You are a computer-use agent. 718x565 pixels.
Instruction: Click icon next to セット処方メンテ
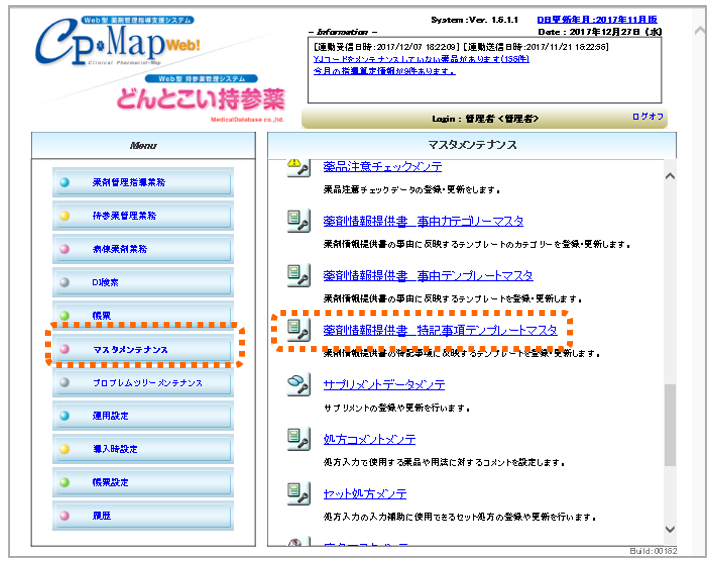click(297, 493)
